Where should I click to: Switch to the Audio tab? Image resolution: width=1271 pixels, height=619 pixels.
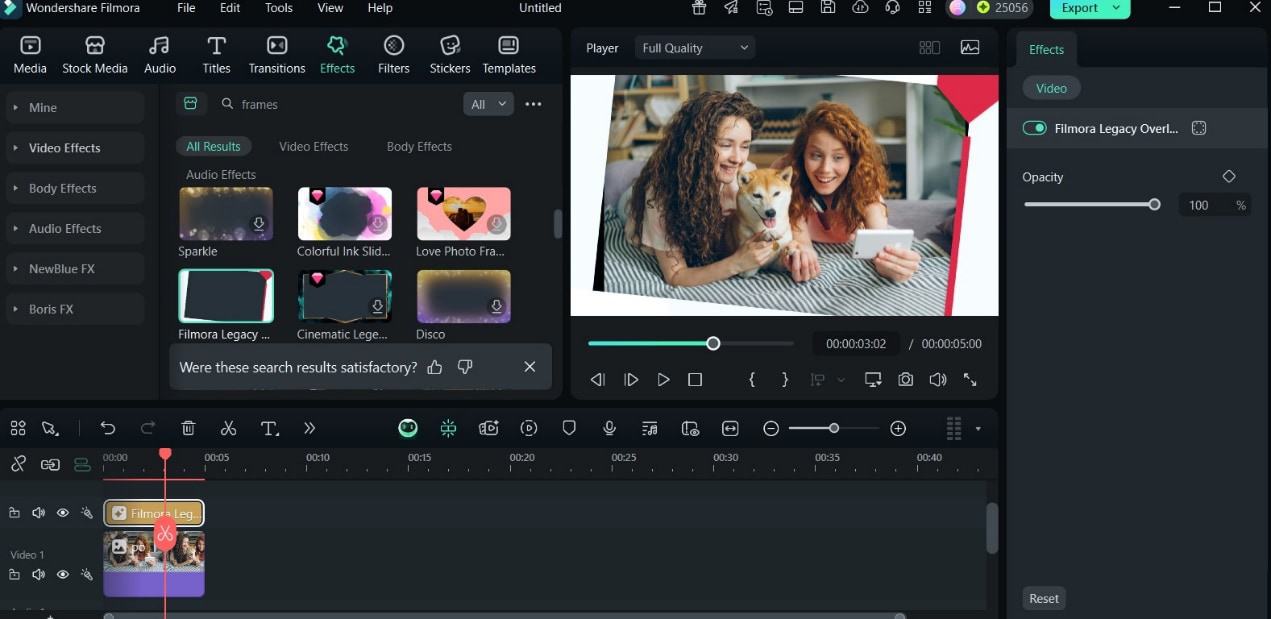[160, 55]
